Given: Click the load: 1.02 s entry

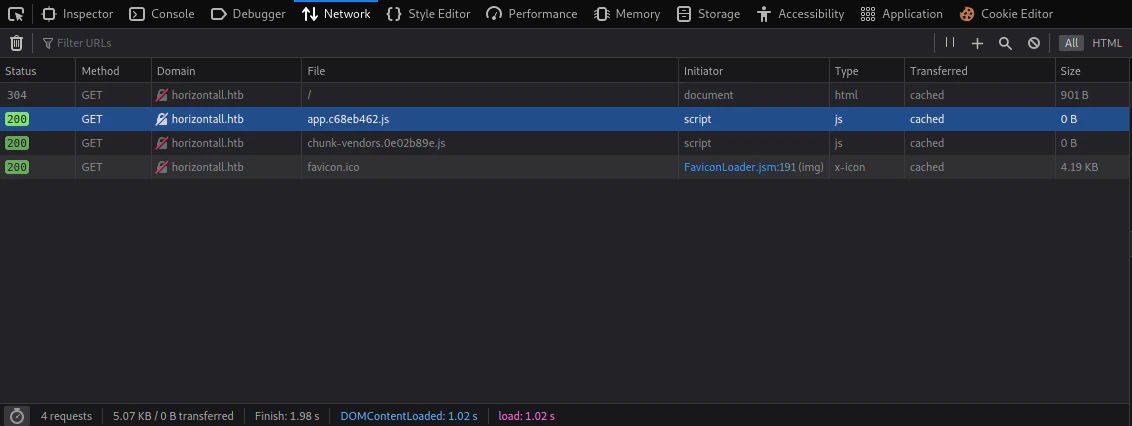Looking at the screenshot, I should 526,416.
